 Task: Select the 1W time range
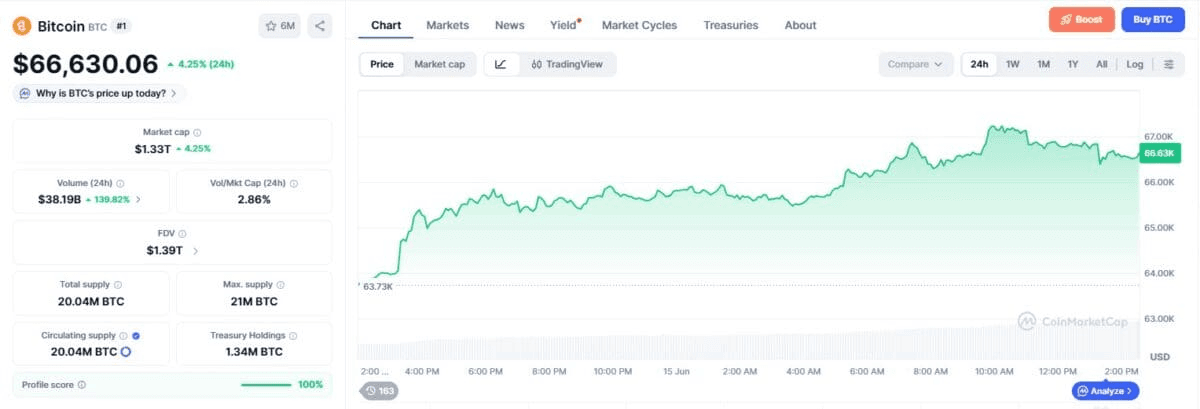(1013, 64)
